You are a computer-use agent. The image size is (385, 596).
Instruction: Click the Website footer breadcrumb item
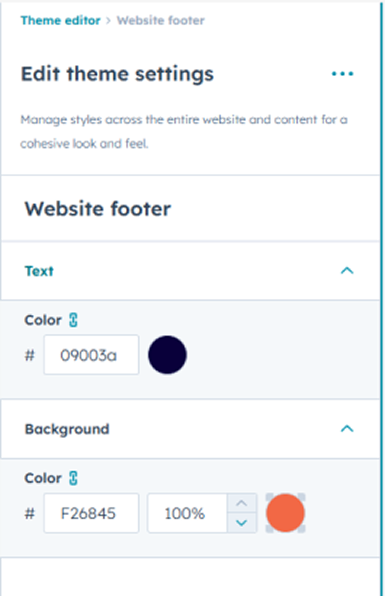click(161, 21)
